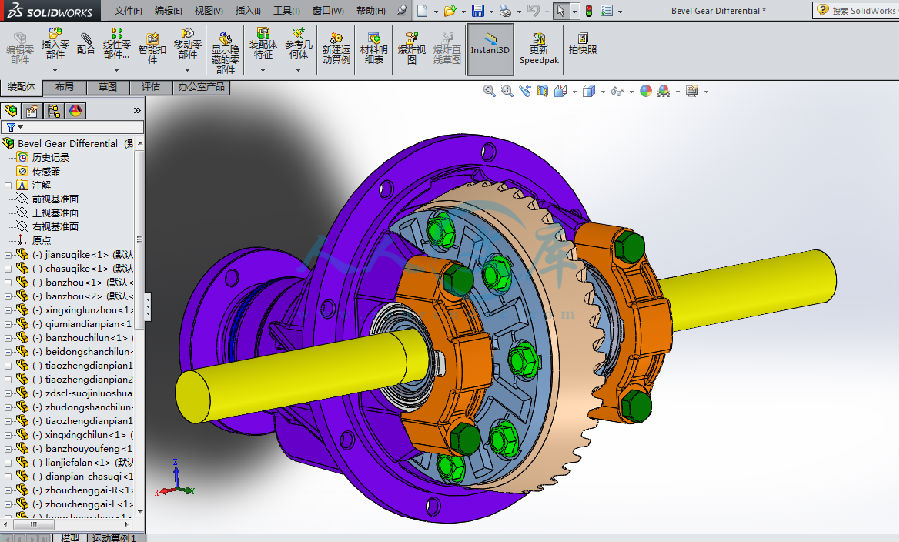Viewport: 899px width, 542px height.
Task: Click the Save floppy disk icon
Action: pyautogui.click(x=477, y=10)
